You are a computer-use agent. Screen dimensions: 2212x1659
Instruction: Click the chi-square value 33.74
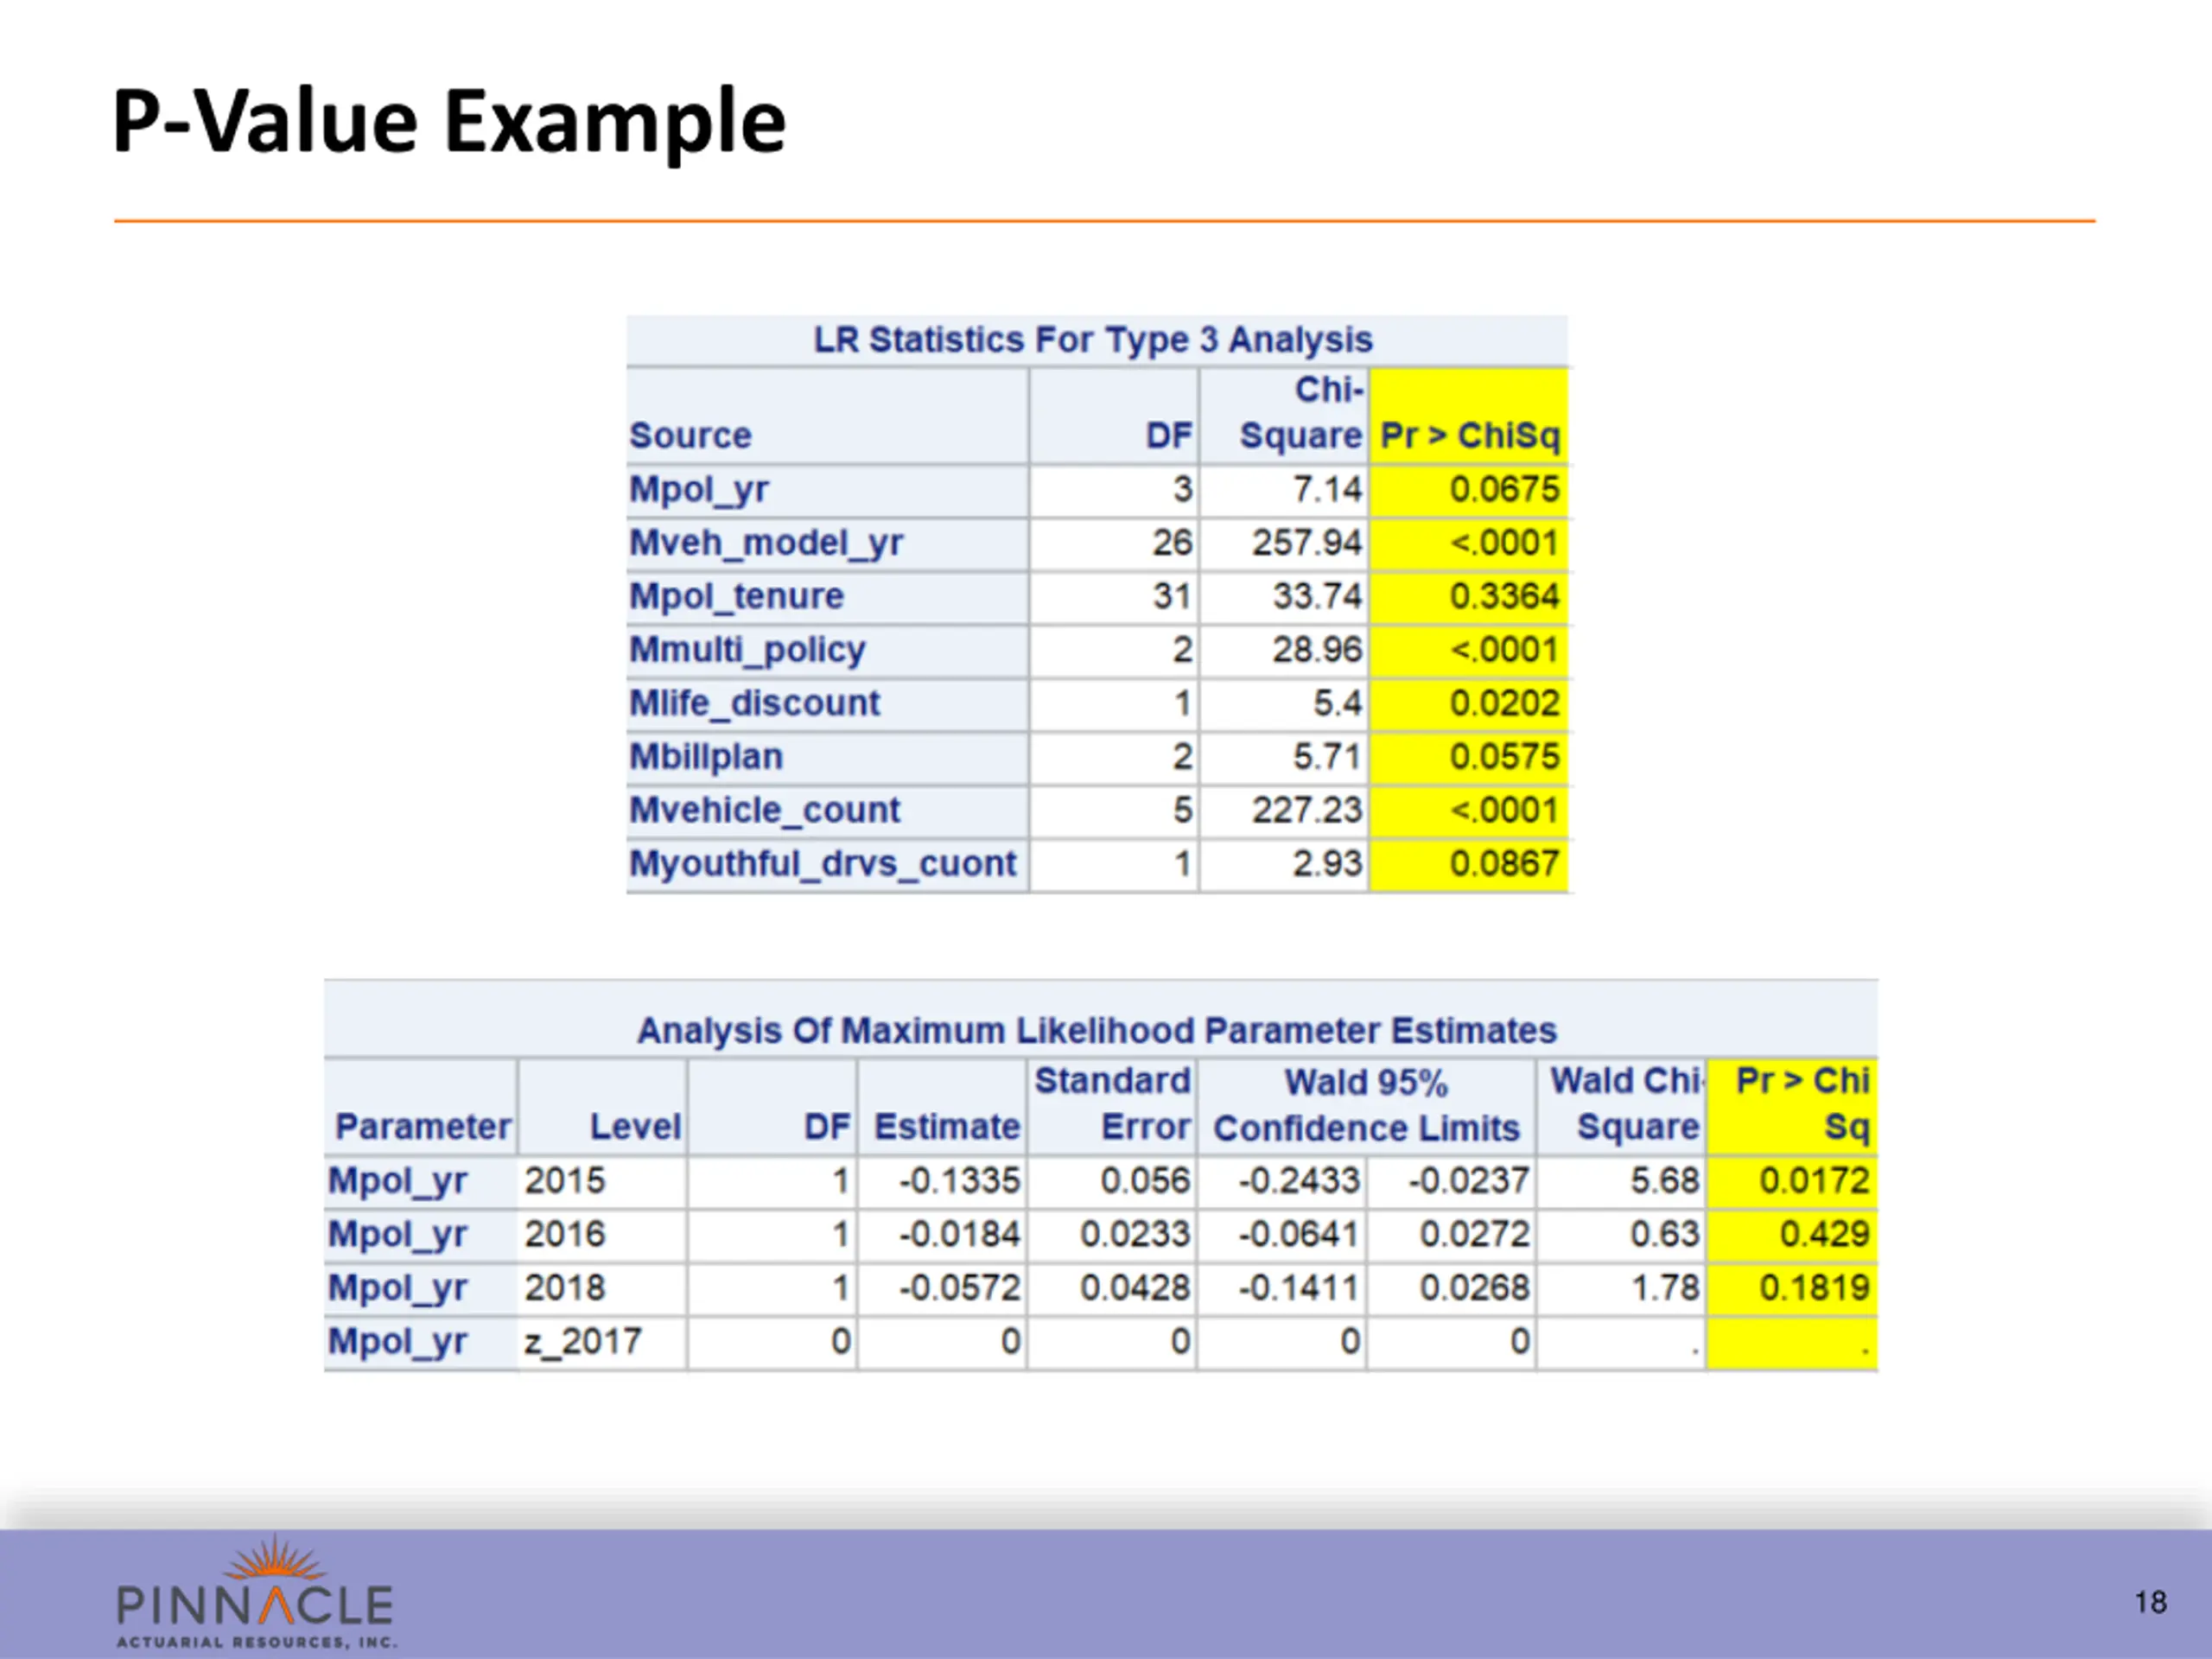[x=1317, y=597]
